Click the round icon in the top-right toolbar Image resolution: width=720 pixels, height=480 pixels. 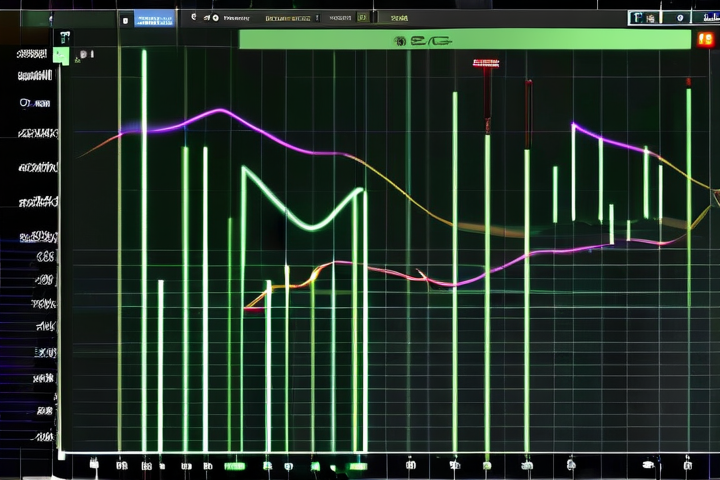pyautogui.click(x=682, y=18)
